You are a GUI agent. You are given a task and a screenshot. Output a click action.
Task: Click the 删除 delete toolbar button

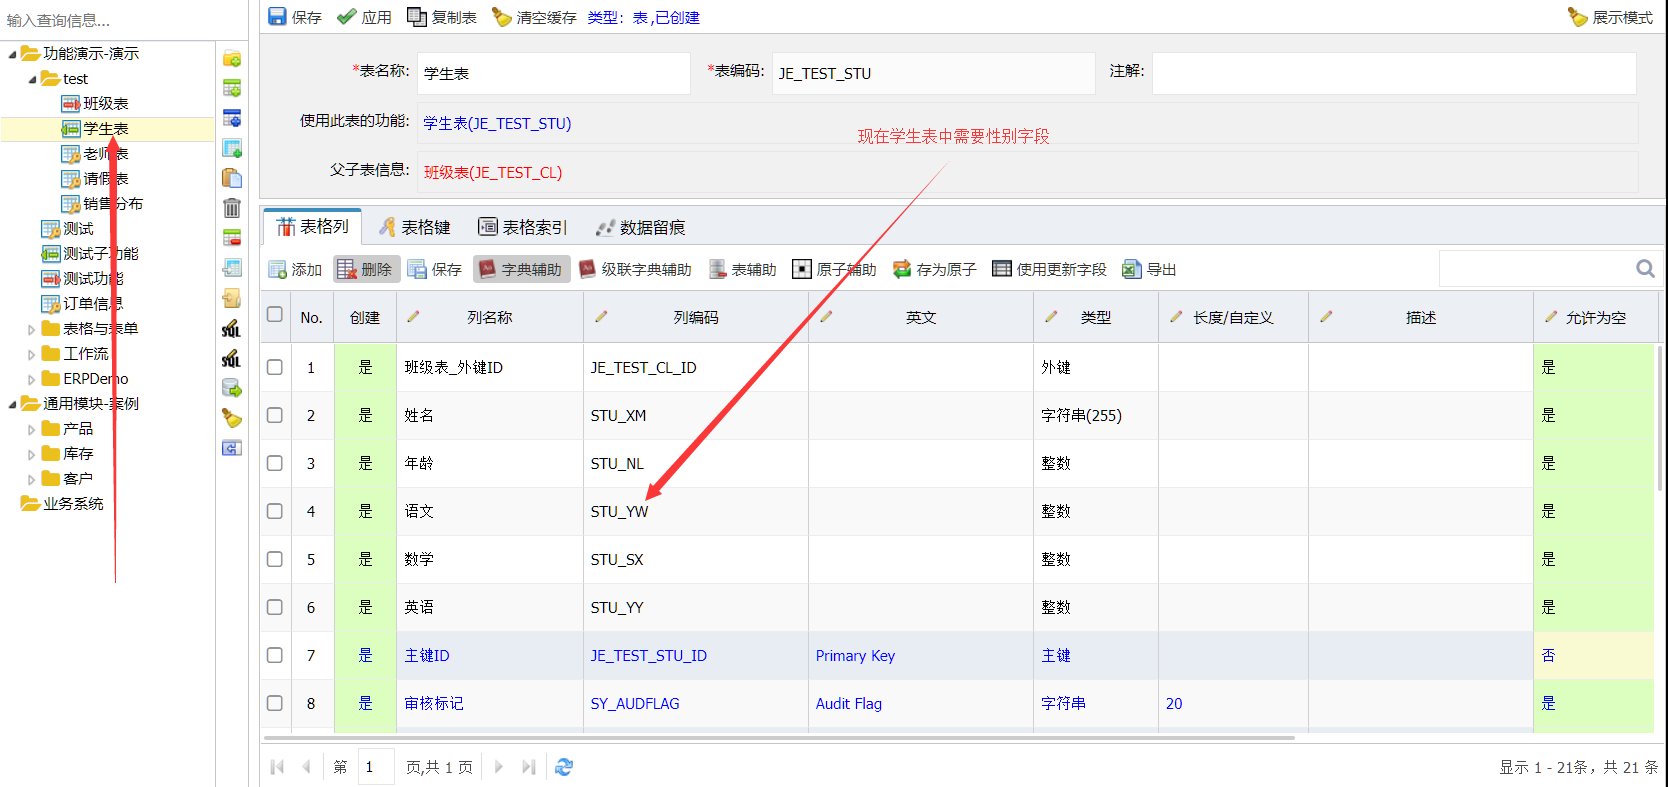365,269
